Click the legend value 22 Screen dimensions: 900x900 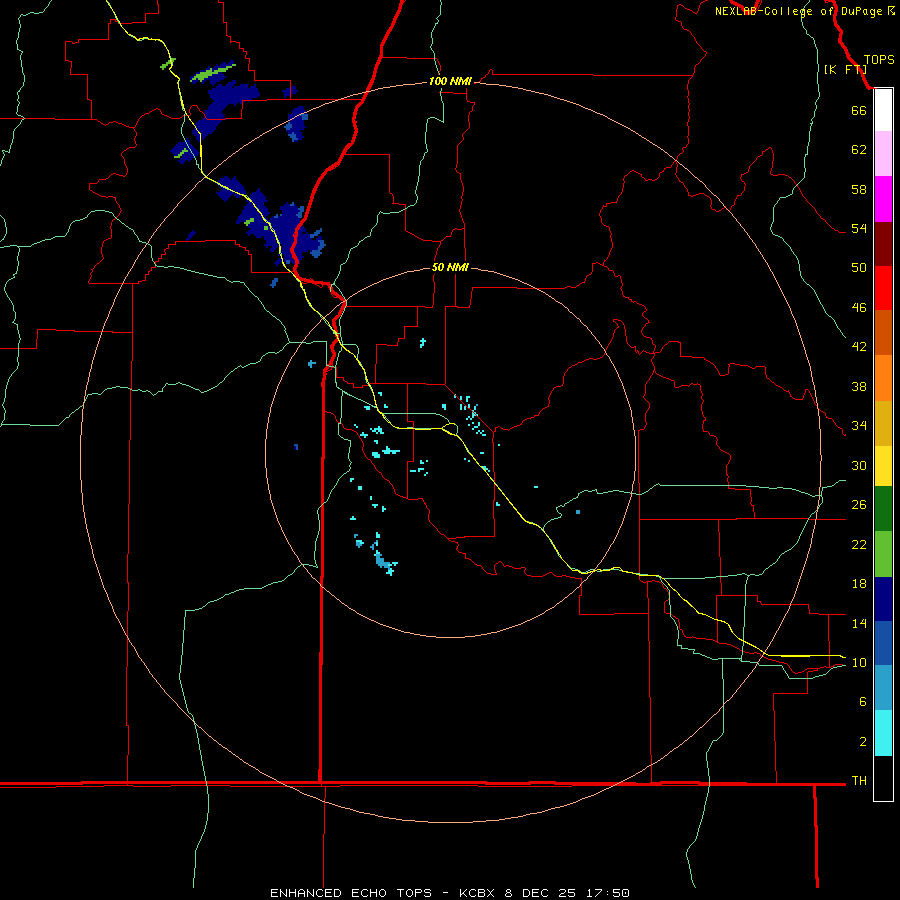[859, 544]
